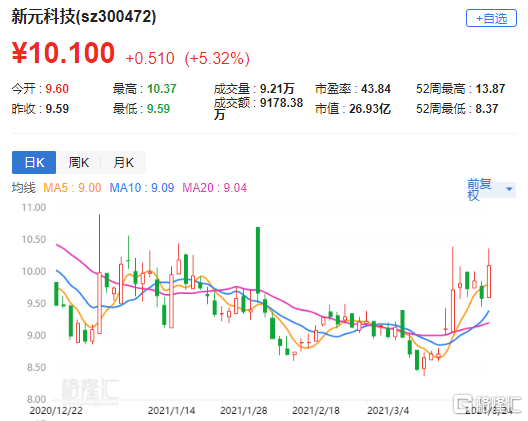Click the 52周最低 value 8.37
The height and width of the screenshot is (421, 528).
[487, 109]
